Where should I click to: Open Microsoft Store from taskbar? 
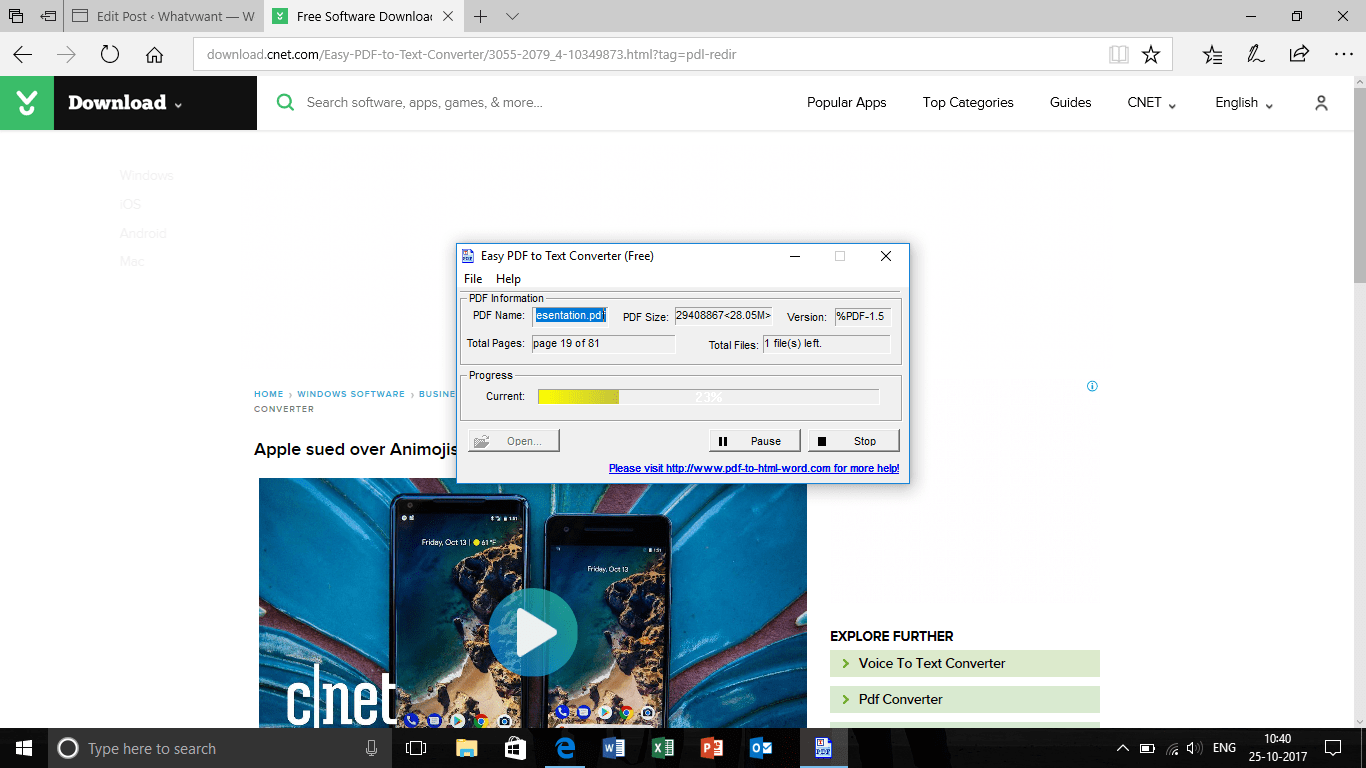515,748
